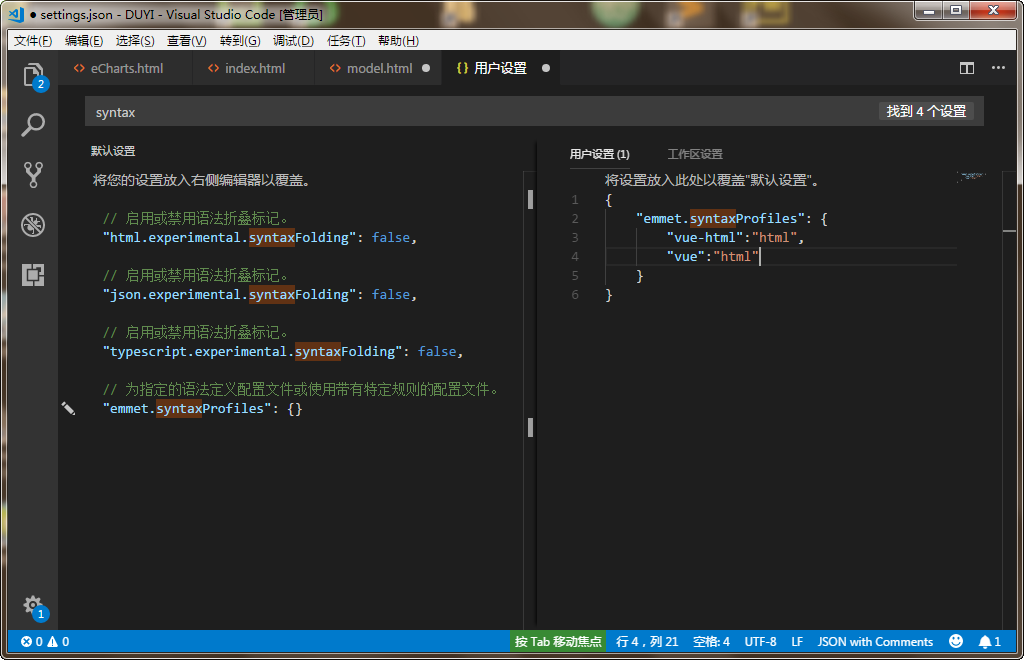Click the 按 Tab 移动焦点 status indicator
1024x660 pixels.
(x=558, y=642)
